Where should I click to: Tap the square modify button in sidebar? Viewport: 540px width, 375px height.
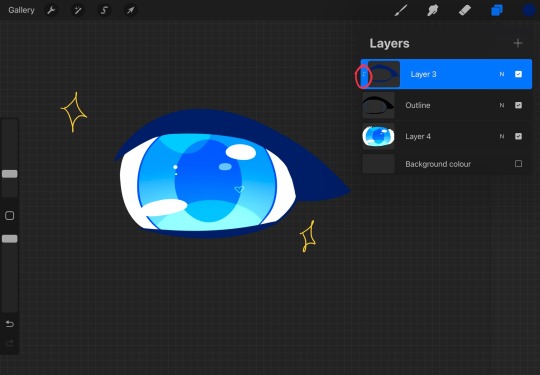pyautogui.click(x=10, y=216)
